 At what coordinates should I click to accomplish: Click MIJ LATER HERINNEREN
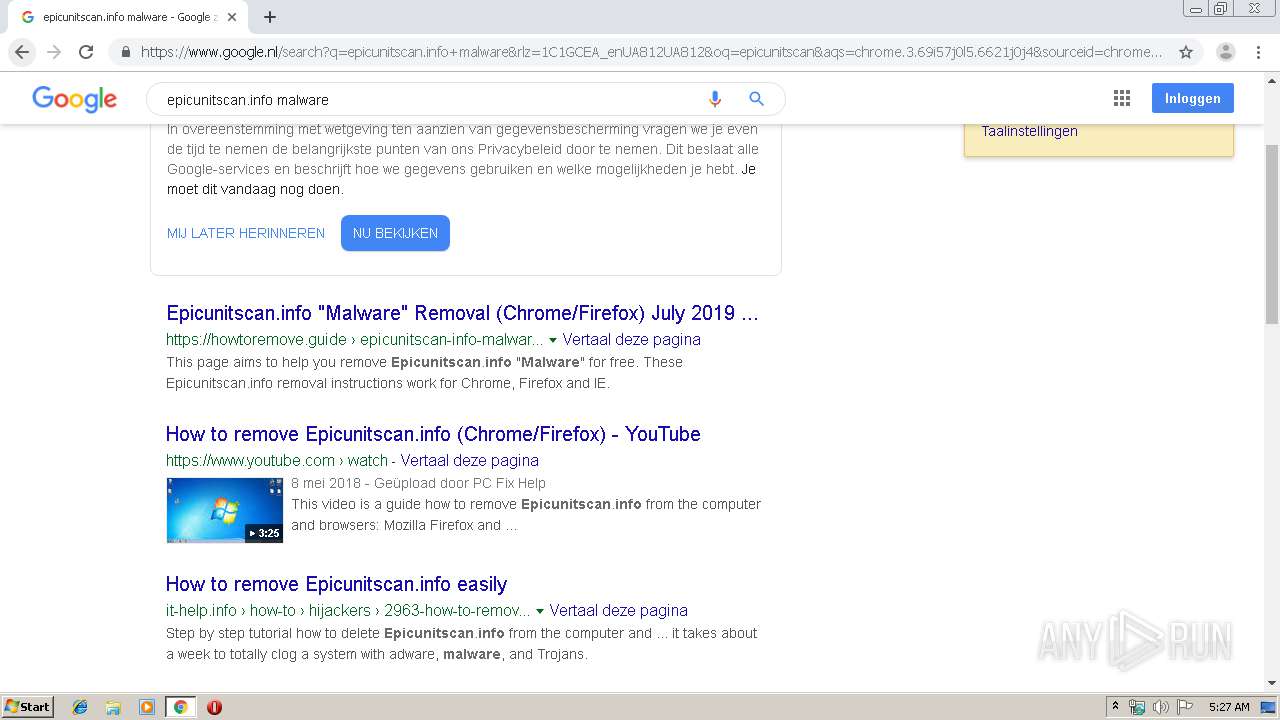click(x=246, y=233)
